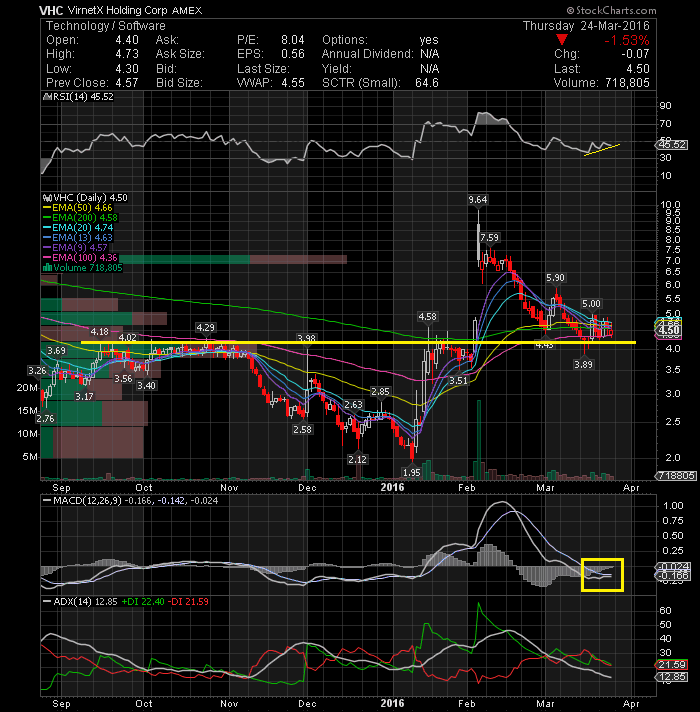
Task: Click the 2.12 price label
Action: (x=357, y=460)
